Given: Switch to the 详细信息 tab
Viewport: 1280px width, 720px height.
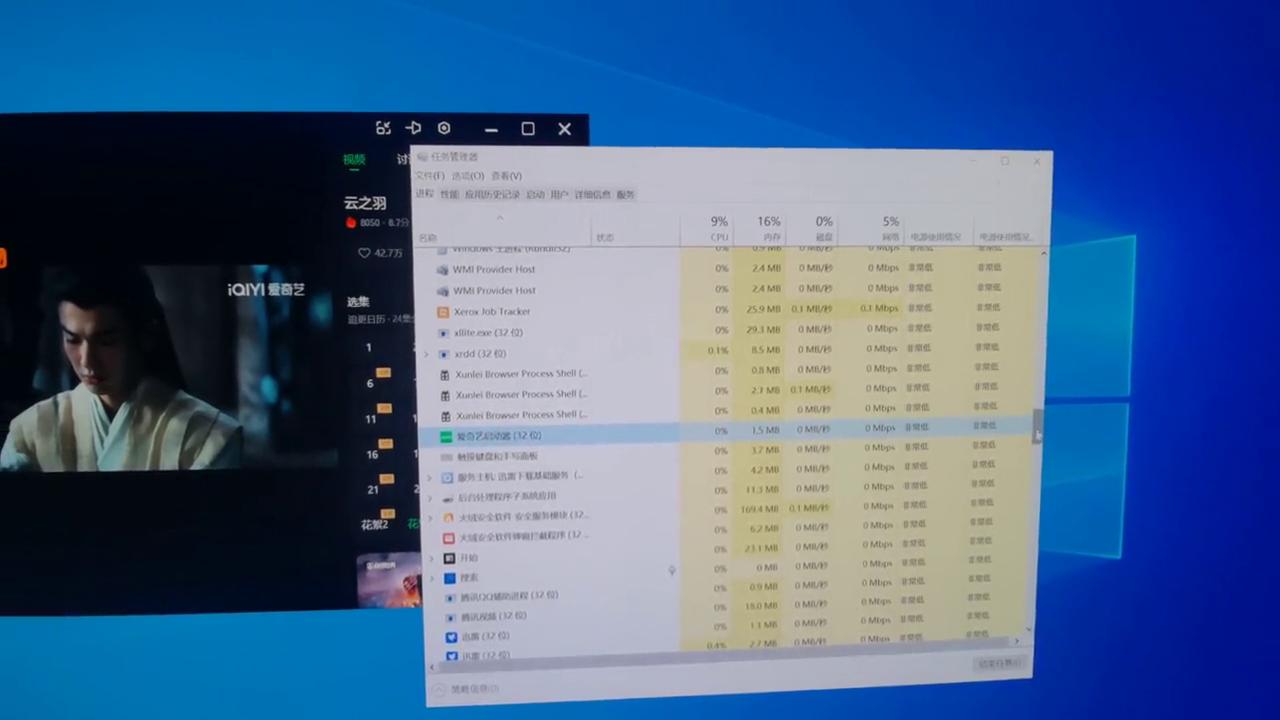Looking at the screenshot, I should [x=592, y=194].
